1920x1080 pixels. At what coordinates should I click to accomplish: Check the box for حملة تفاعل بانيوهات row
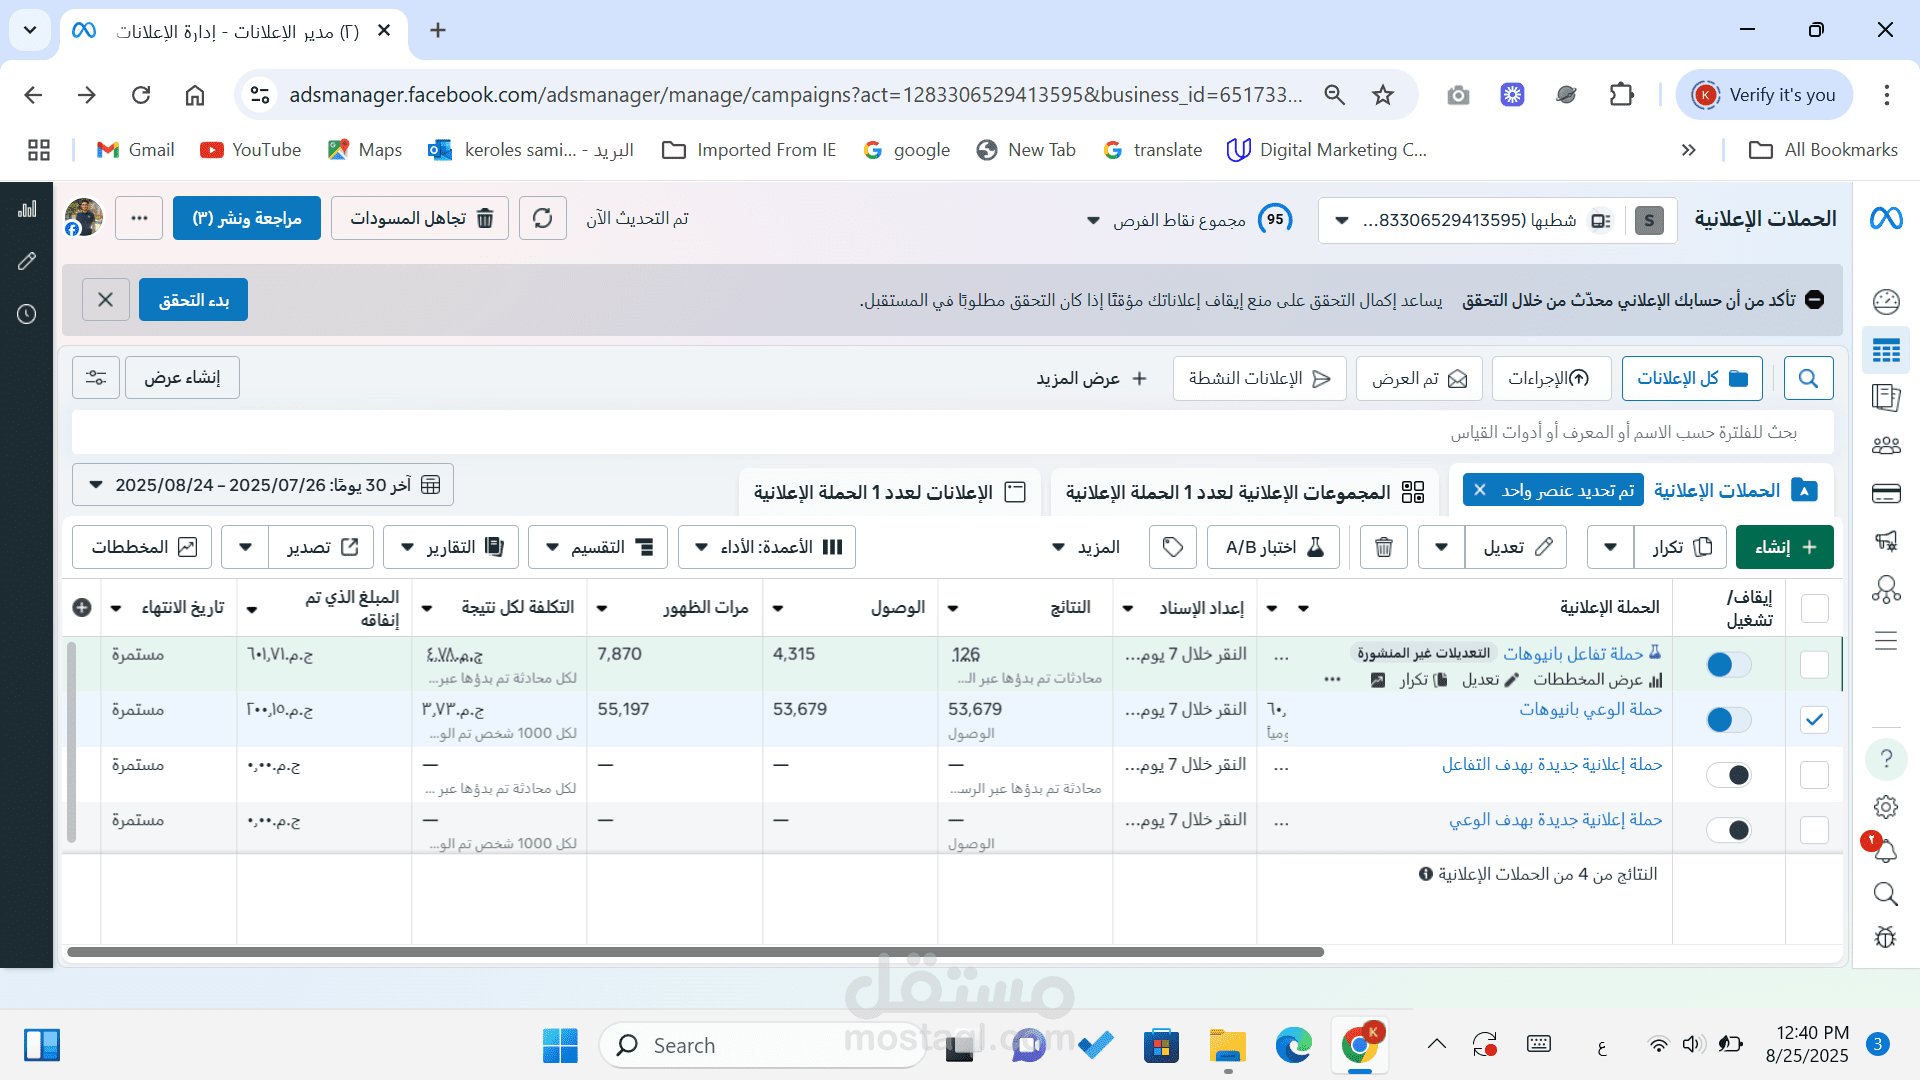1814,664
